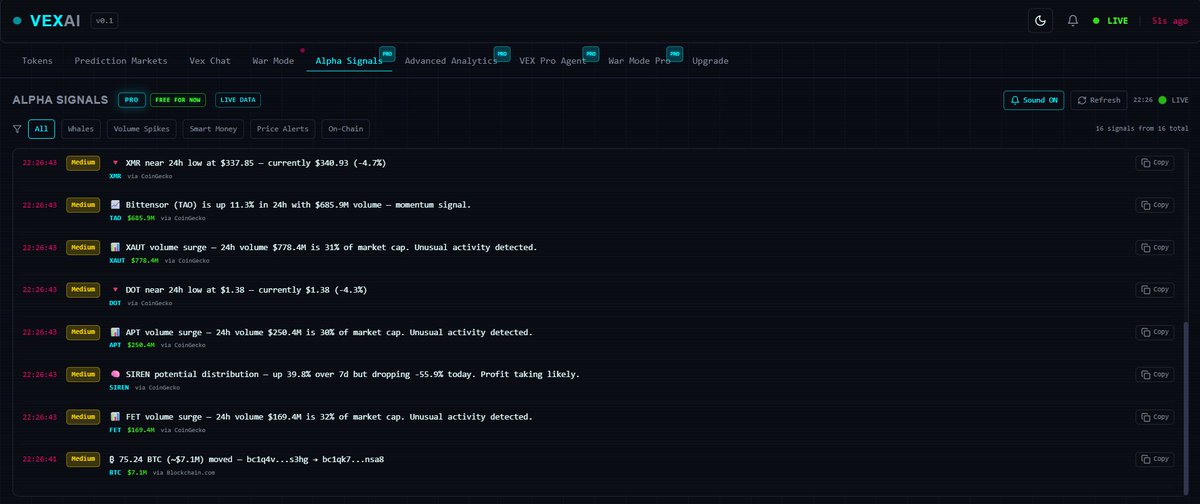Switch to Prediction Markets tab
This screenshot has width=1200, height=504.
[121, 61]
